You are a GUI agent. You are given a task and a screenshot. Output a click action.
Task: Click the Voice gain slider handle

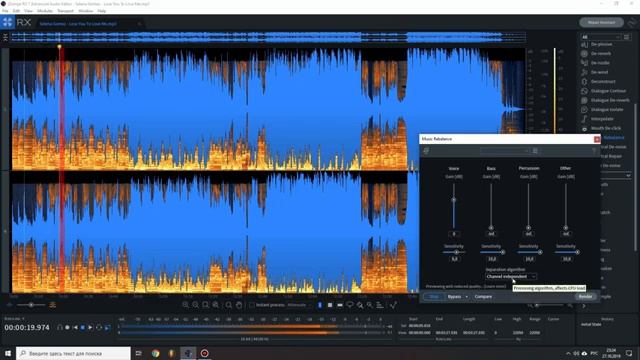tap(453, 200)
